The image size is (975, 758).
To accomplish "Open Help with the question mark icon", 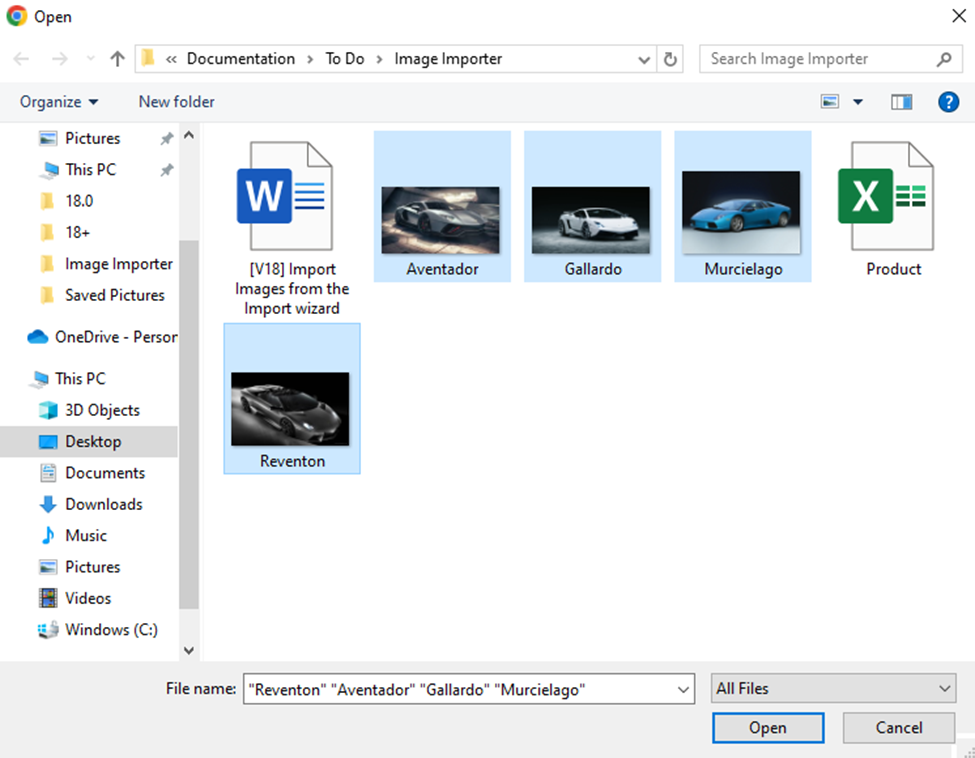I will [x=948, y=102].
